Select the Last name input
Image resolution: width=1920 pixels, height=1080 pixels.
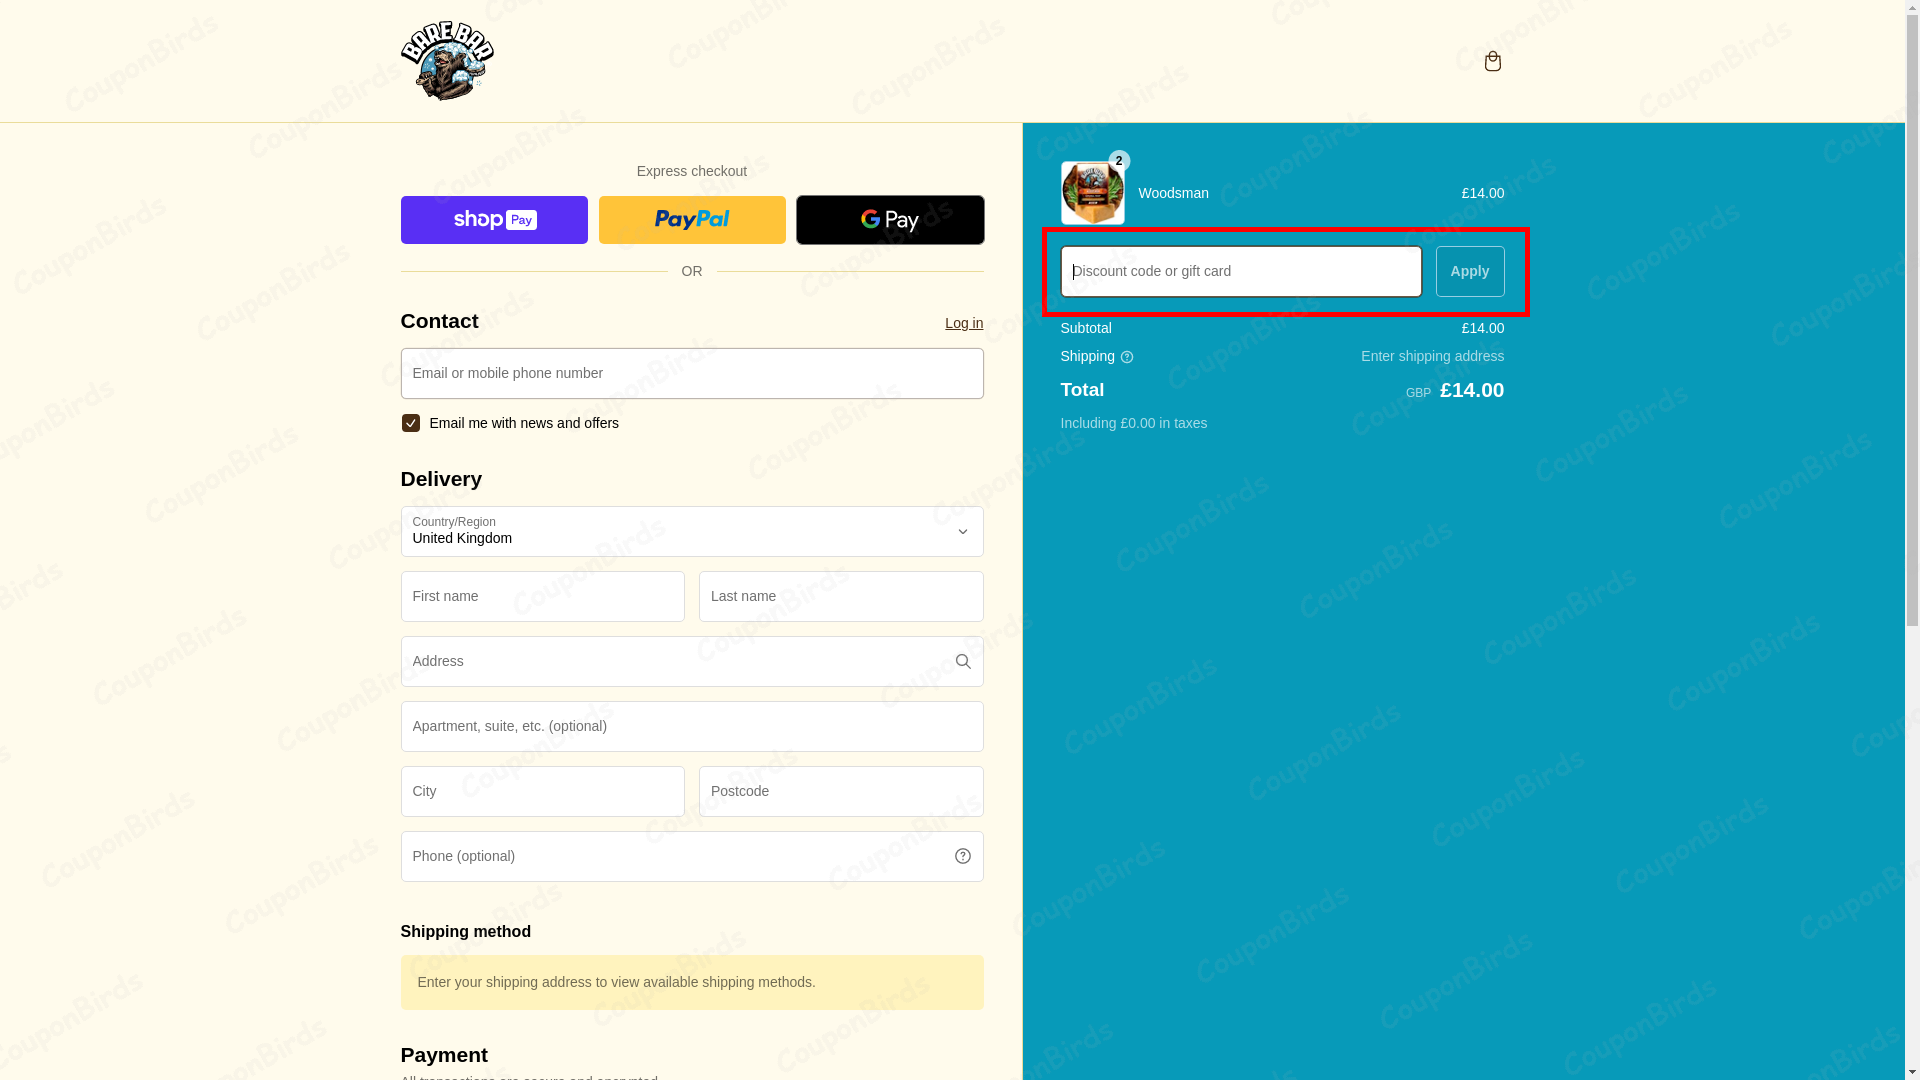841,596
